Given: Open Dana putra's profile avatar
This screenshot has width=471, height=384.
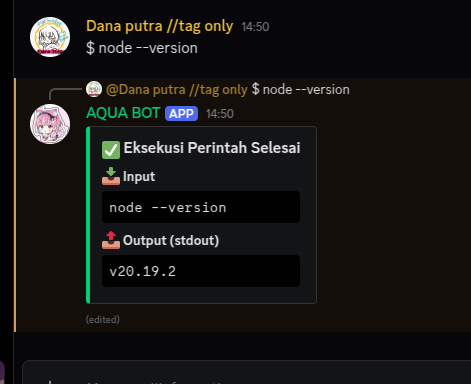Looking at the screenshot, I should [50, 37].
